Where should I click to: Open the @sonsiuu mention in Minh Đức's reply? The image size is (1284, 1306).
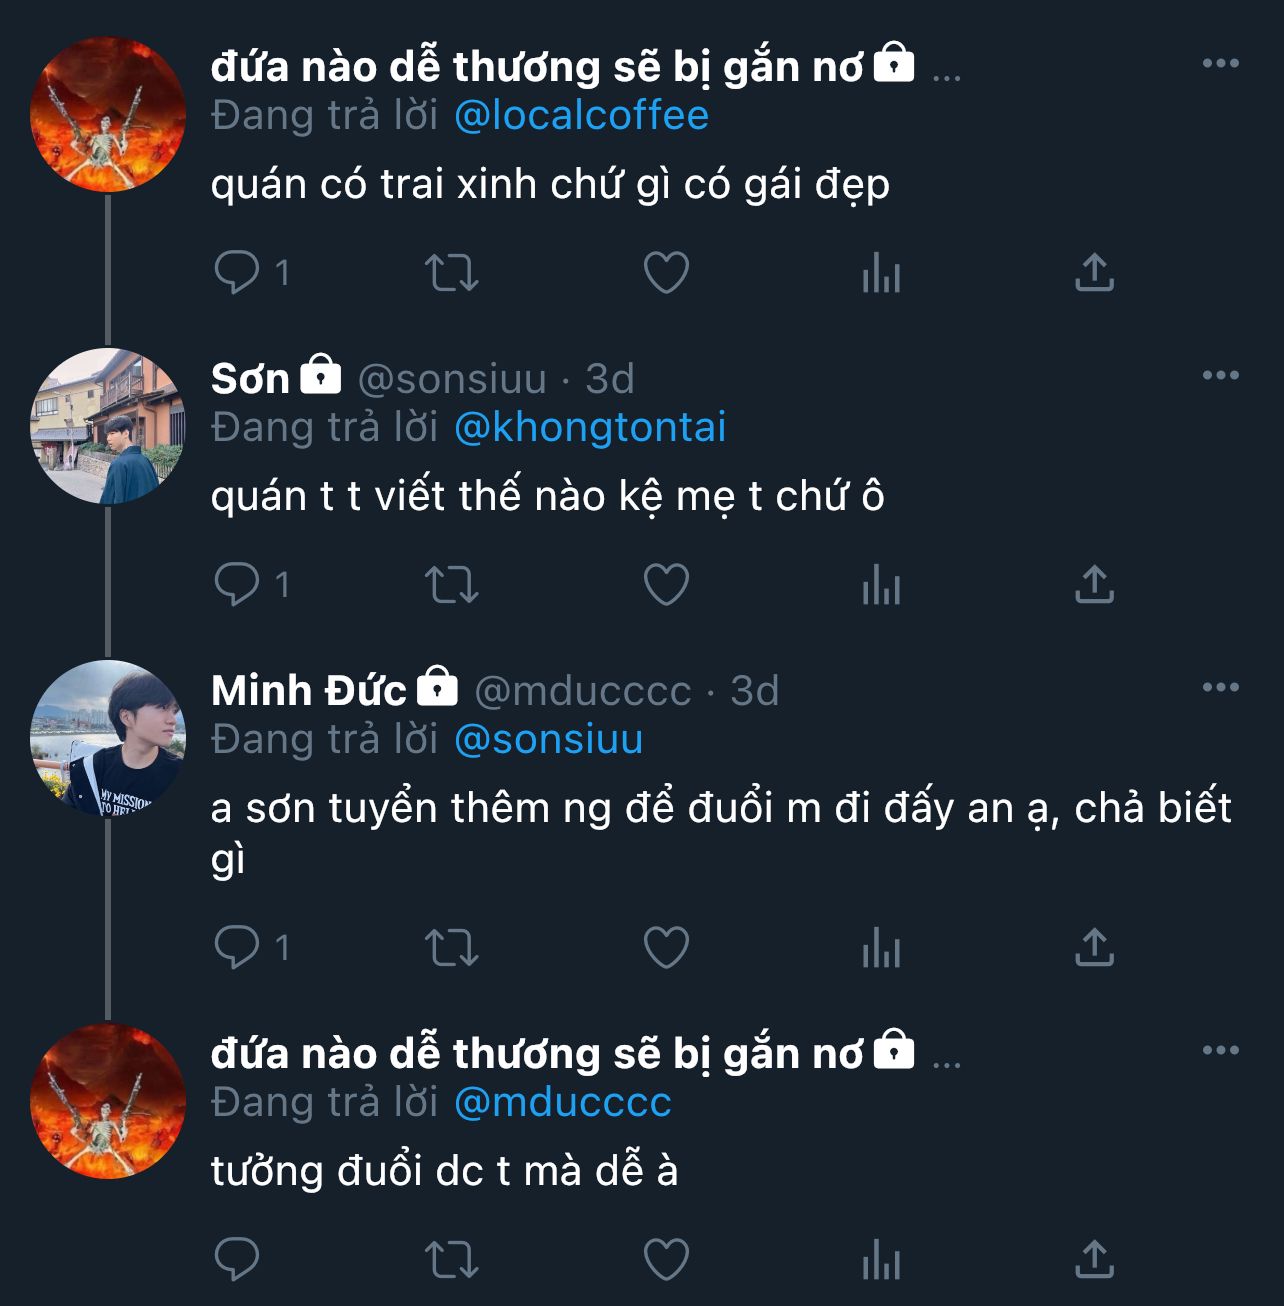click(548, 740)
